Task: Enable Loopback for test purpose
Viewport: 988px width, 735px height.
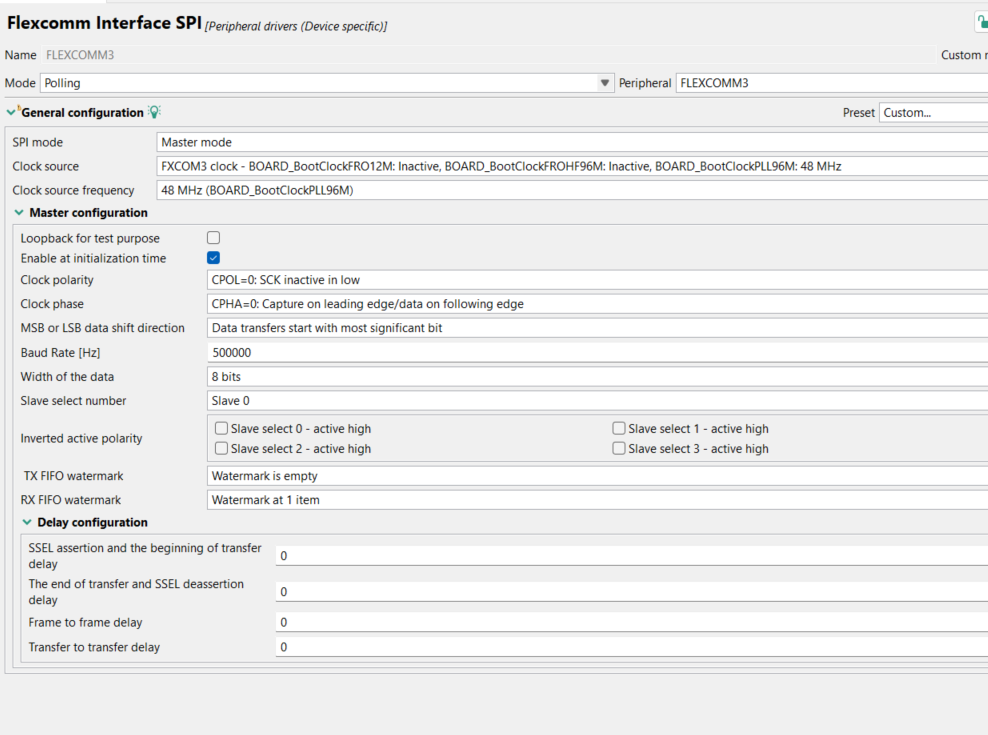Action: click(213, 238)
